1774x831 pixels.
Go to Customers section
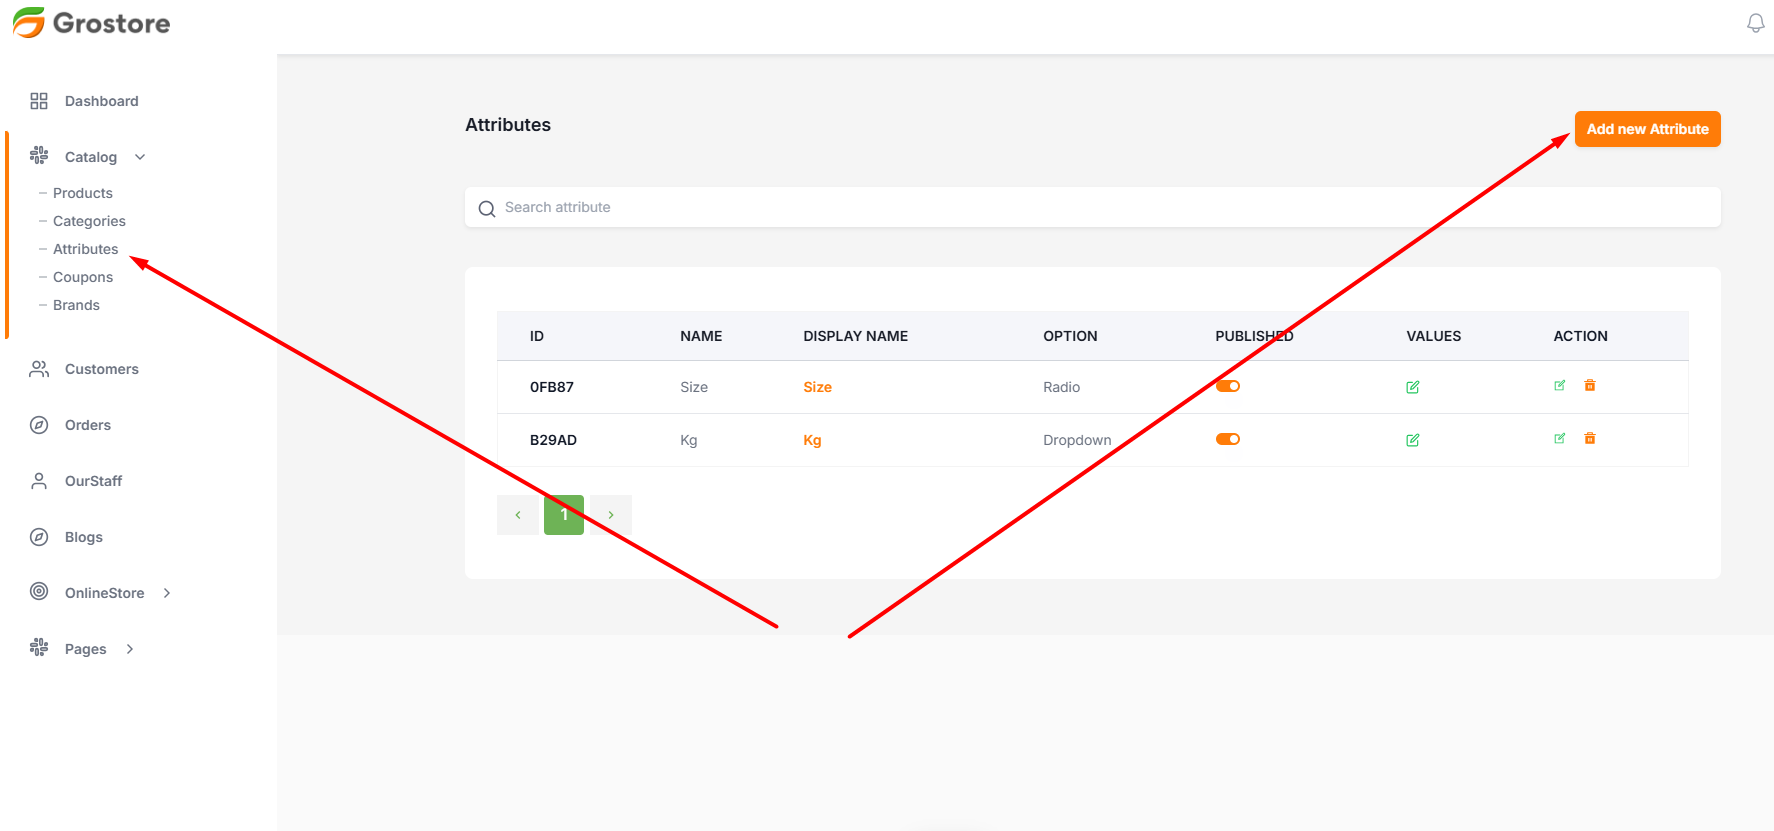[x=101, y=369]
